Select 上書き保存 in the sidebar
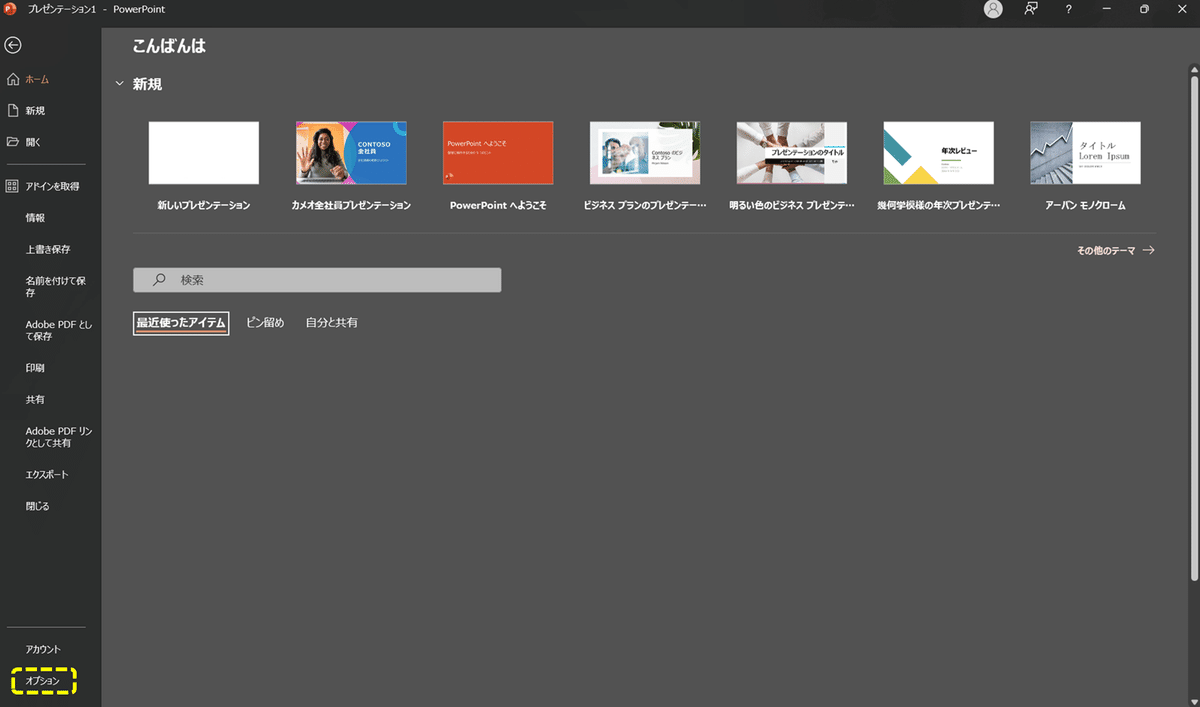 tap(48, 249)
